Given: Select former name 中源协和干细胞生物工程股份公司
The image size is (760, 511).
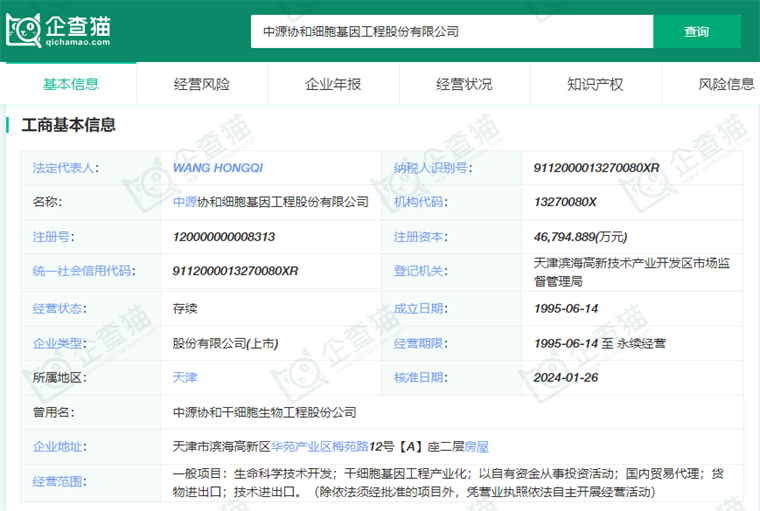Looking at the screenshot, I should coord(265,412).
